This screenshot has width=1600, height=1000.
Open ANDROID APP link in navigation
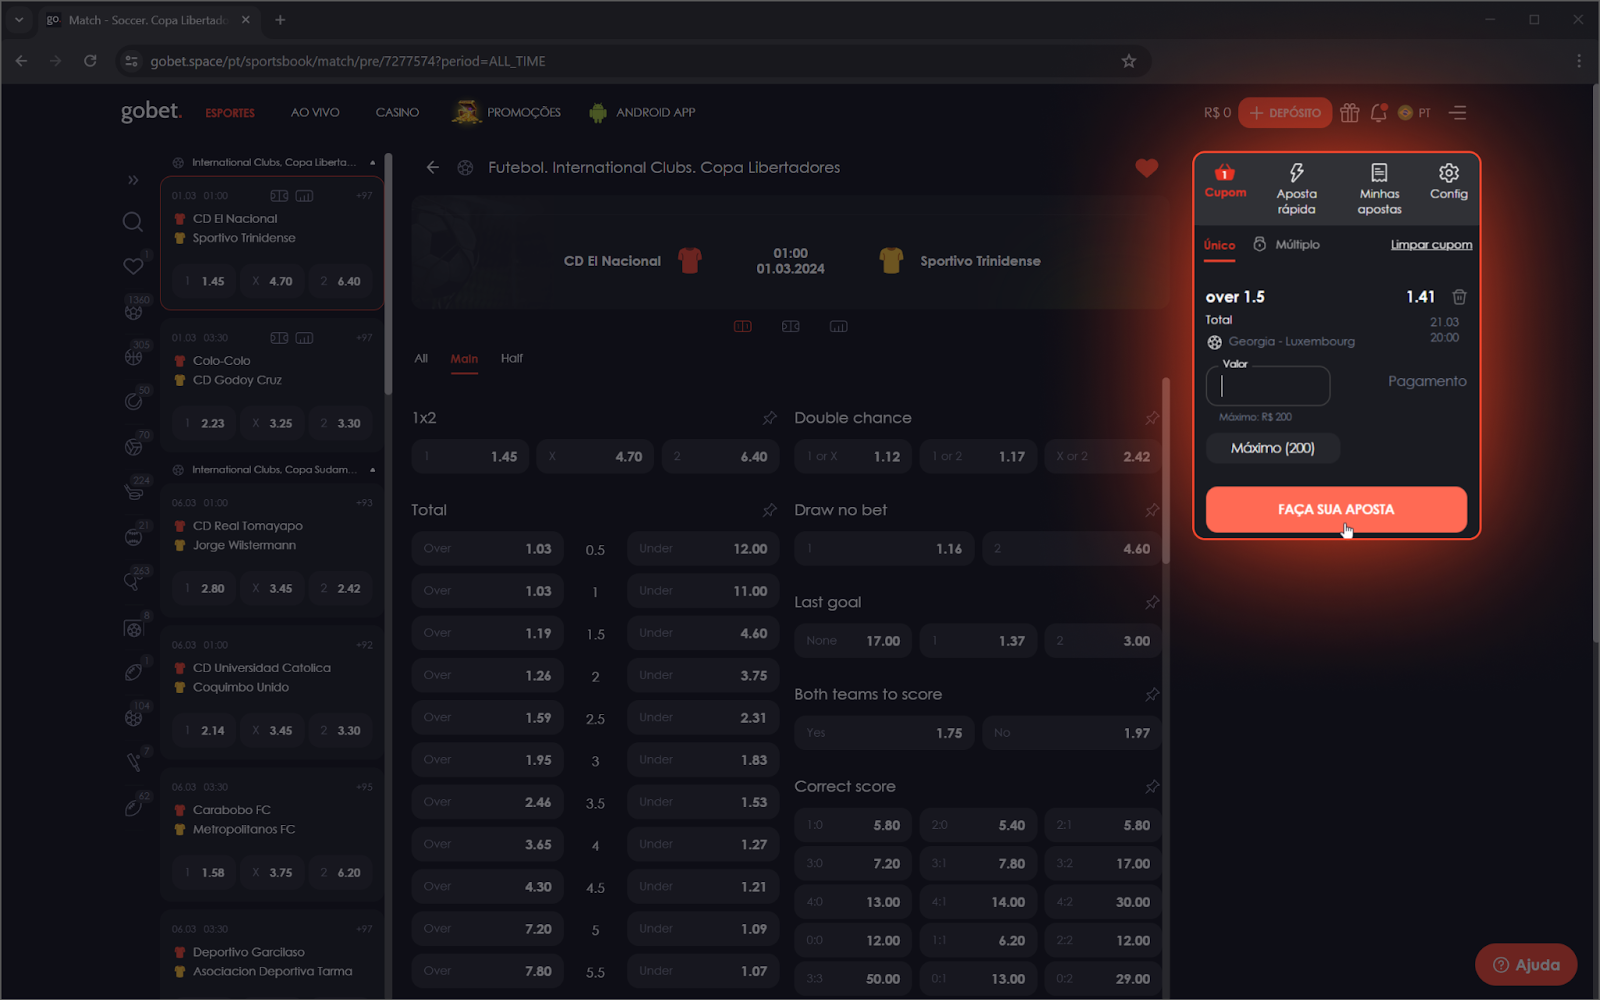[642, 113]
